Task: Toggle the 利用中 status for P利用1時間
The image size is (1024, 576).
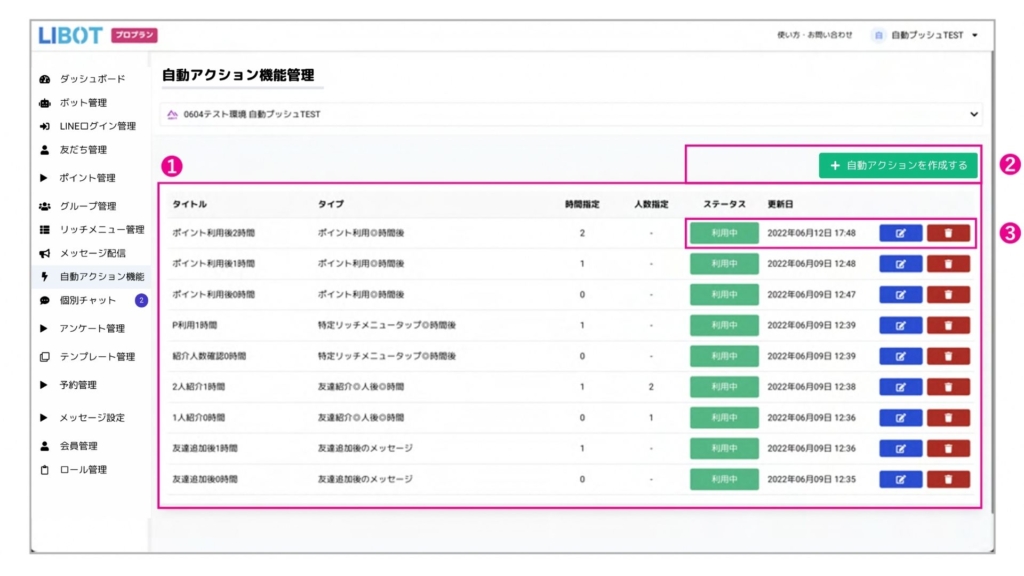Action: click(x=724, y=325)
